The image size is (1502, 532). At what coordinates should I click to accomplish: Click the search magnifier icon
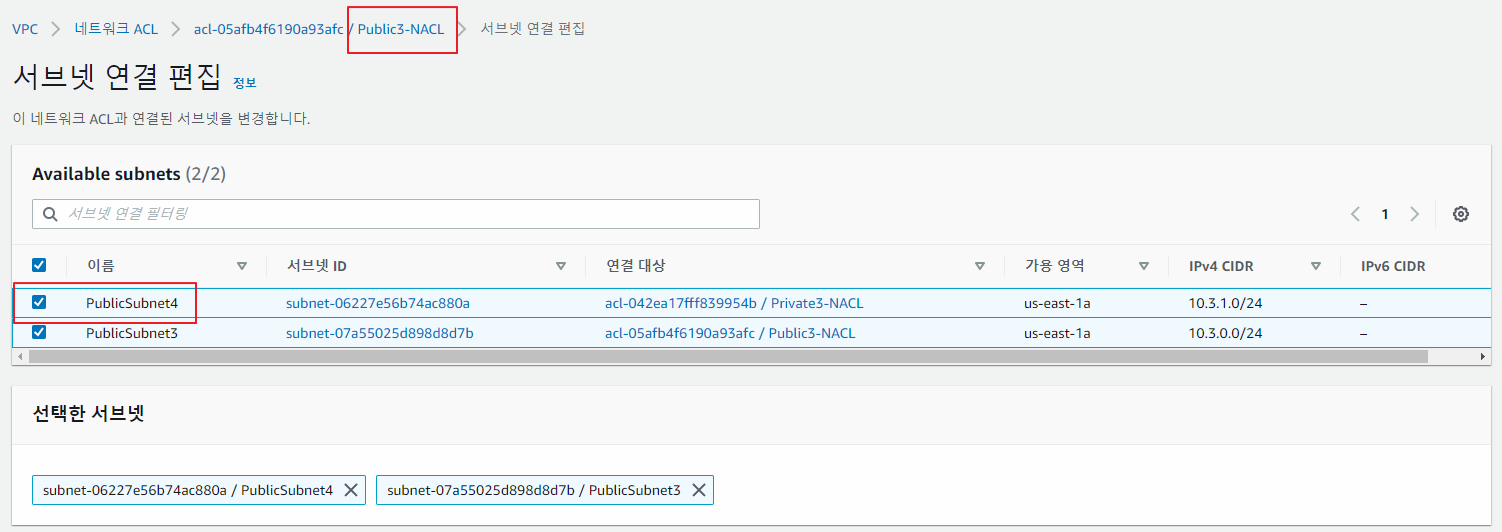[50, 214]
